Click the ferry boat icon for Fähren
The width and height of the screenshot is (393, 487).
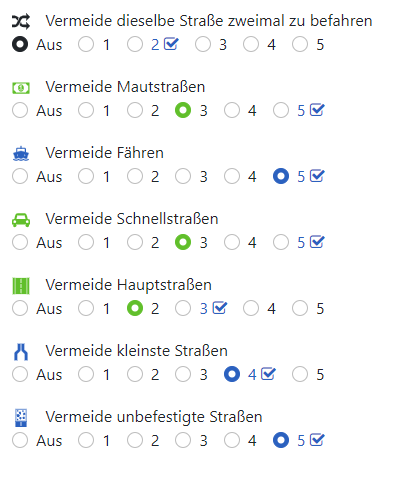point(21,154)
